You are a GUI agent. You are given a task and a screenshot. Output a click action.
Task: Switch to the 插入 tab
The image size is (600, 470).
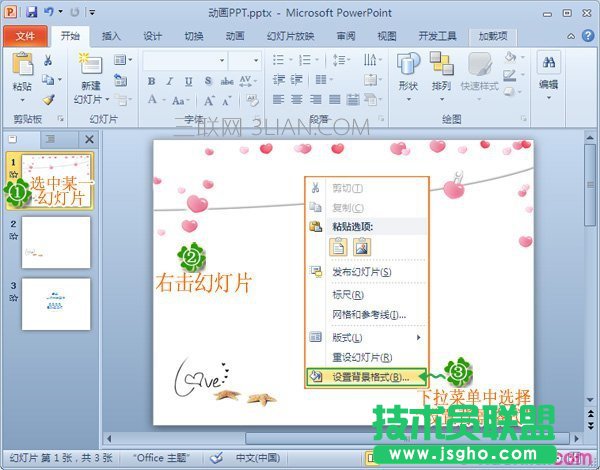coord(111,36)
